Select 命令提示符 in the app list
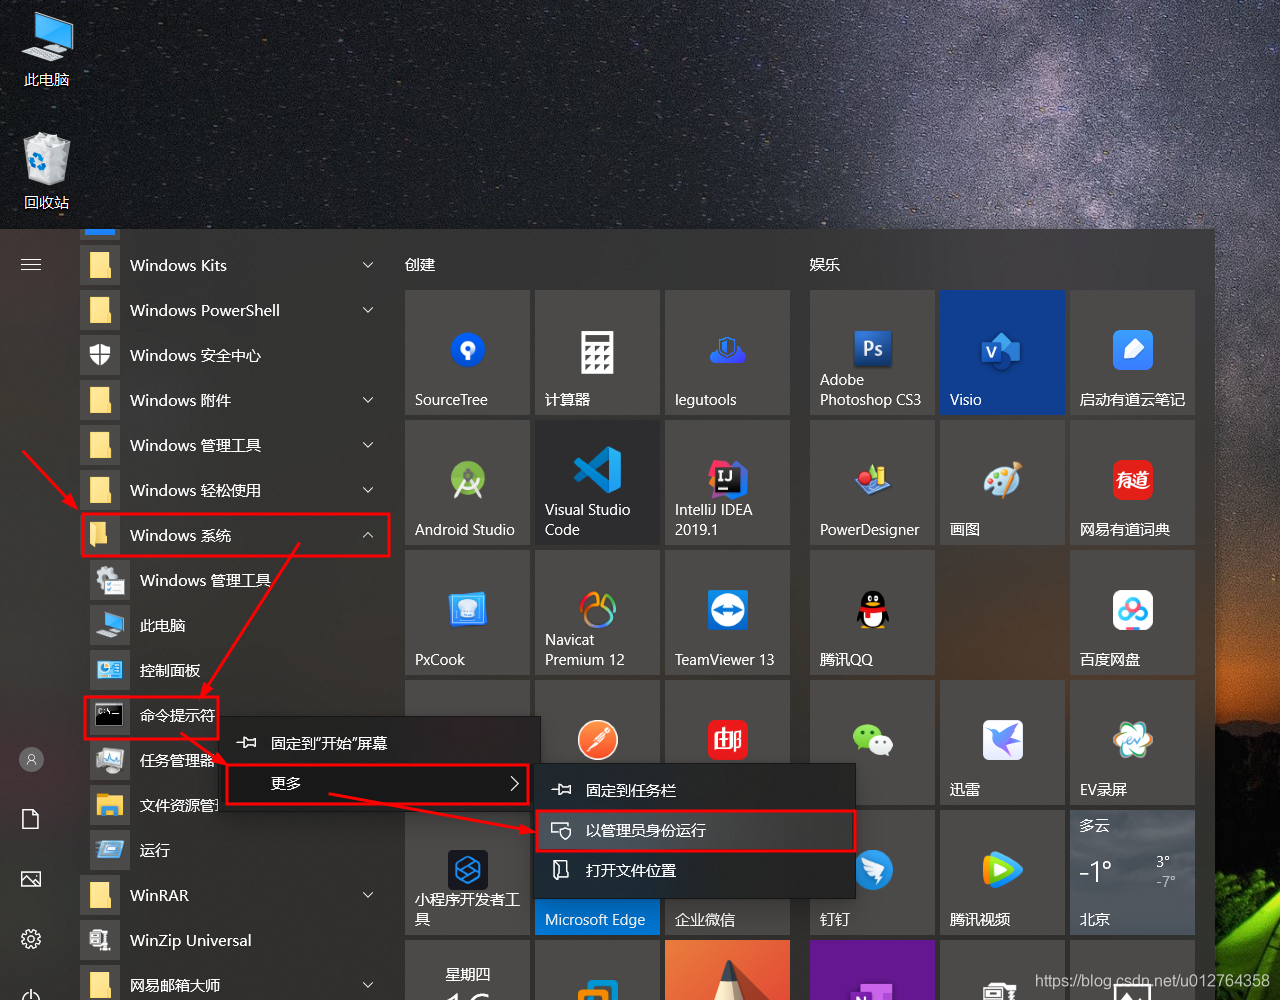The height and width of the screenshot is (1000, 1280). [152, 715]
